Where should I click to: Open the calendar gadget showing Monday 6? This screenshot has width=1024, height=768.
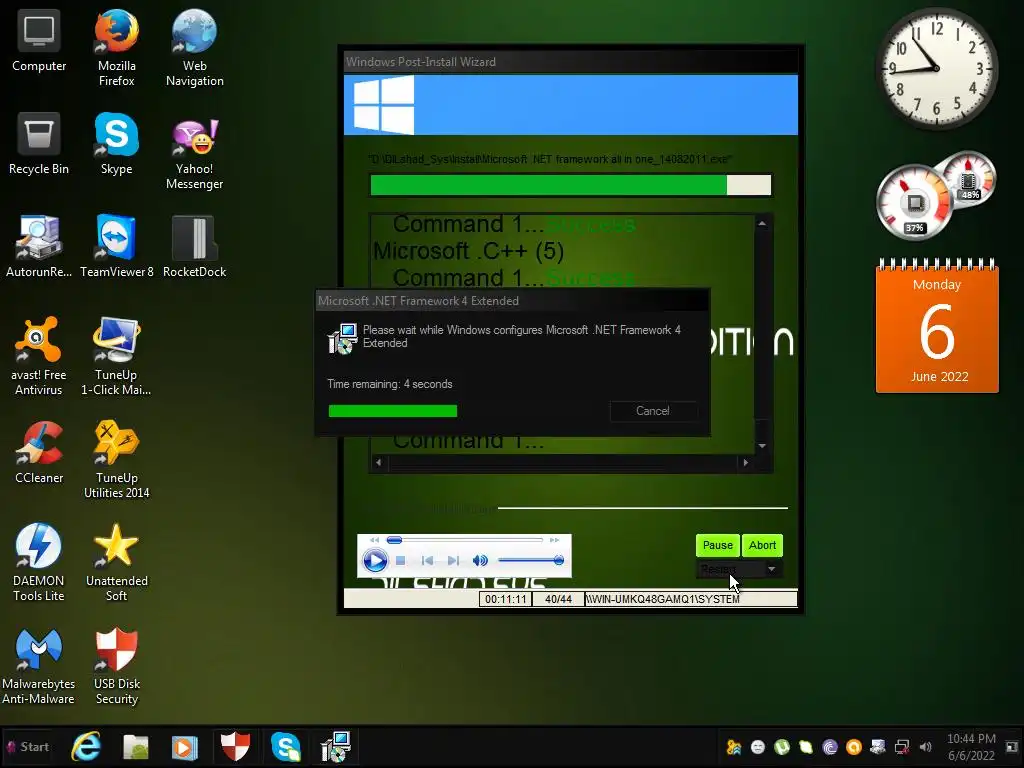click(x=936, y=326)
